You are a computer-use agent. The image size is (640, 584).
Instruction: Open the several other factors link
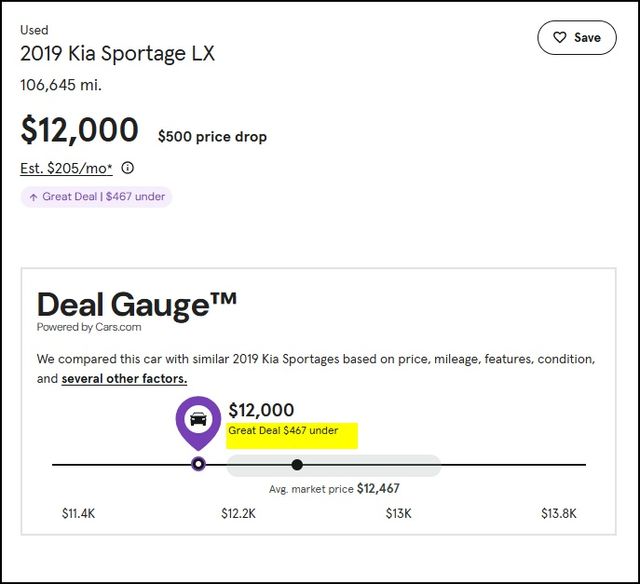124,379
